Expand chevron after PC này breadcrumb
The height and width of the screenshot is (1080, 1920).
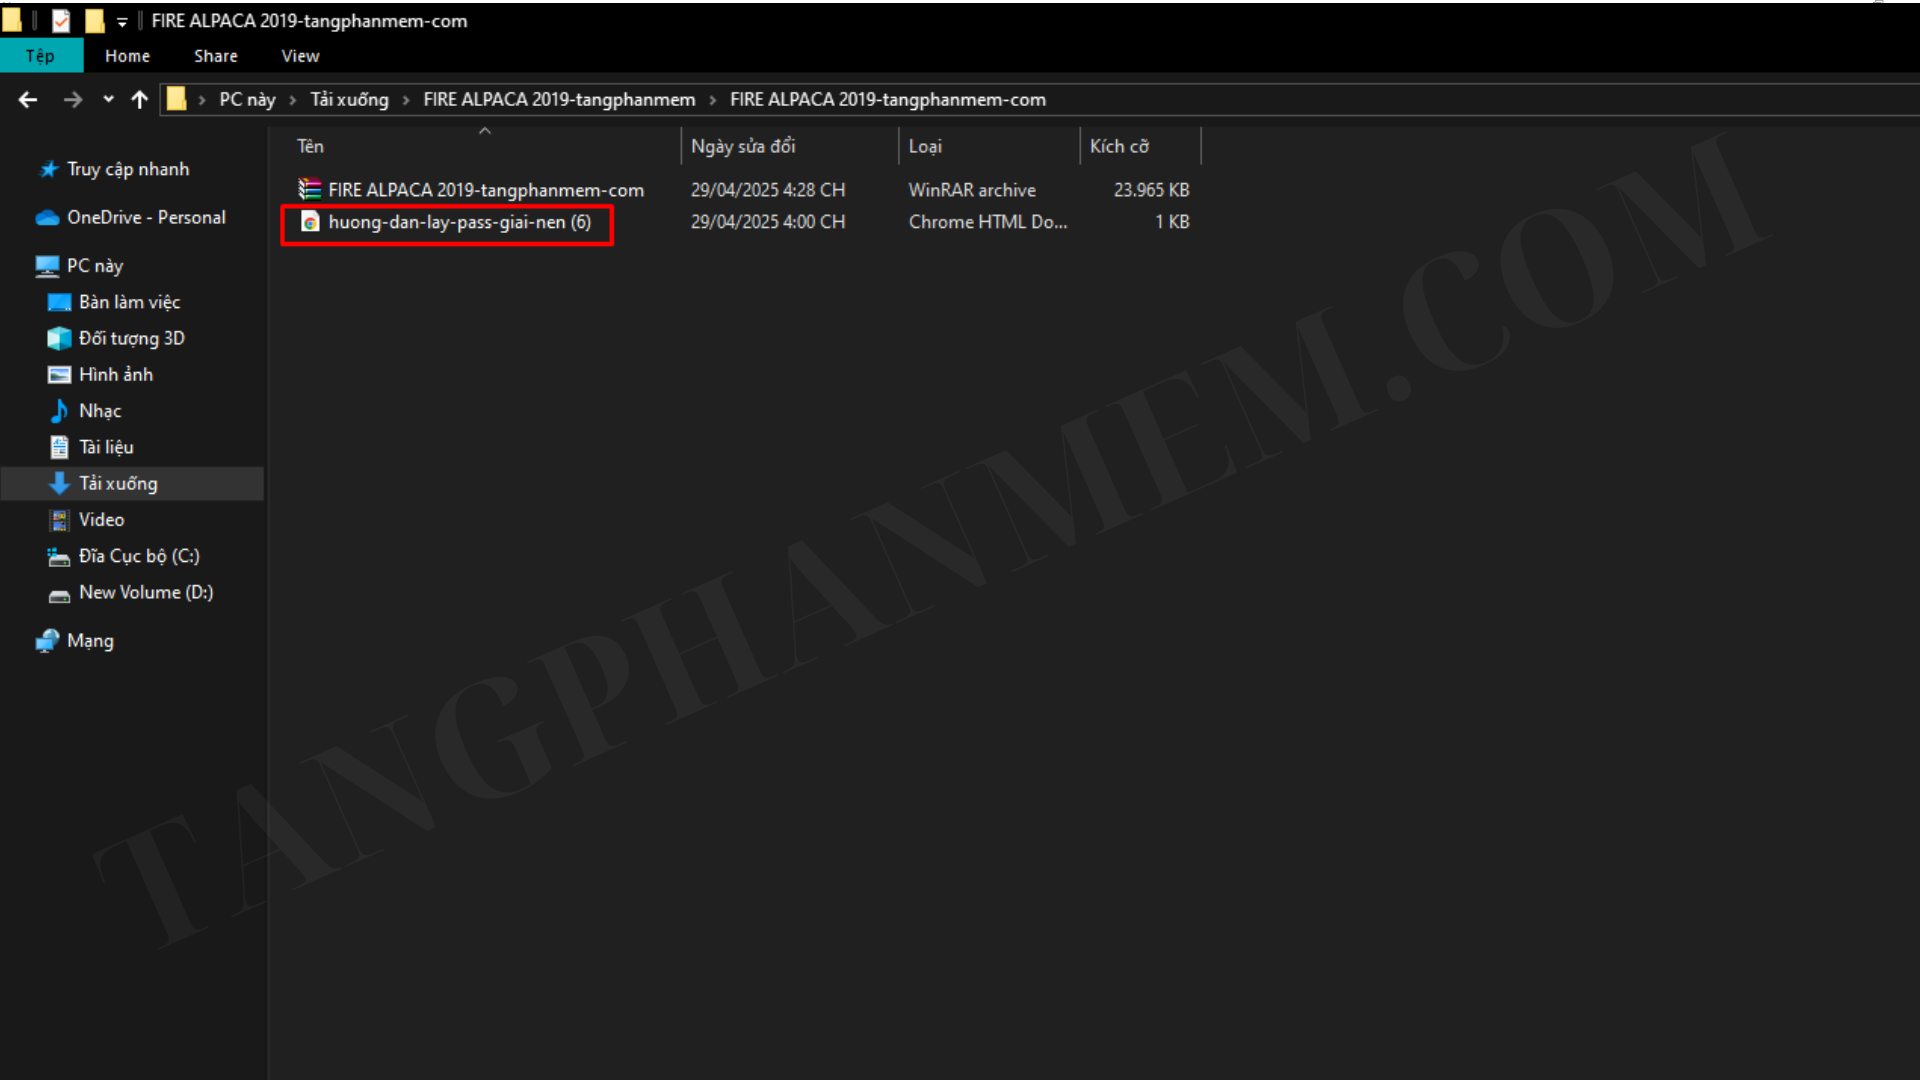pos(293,100)
